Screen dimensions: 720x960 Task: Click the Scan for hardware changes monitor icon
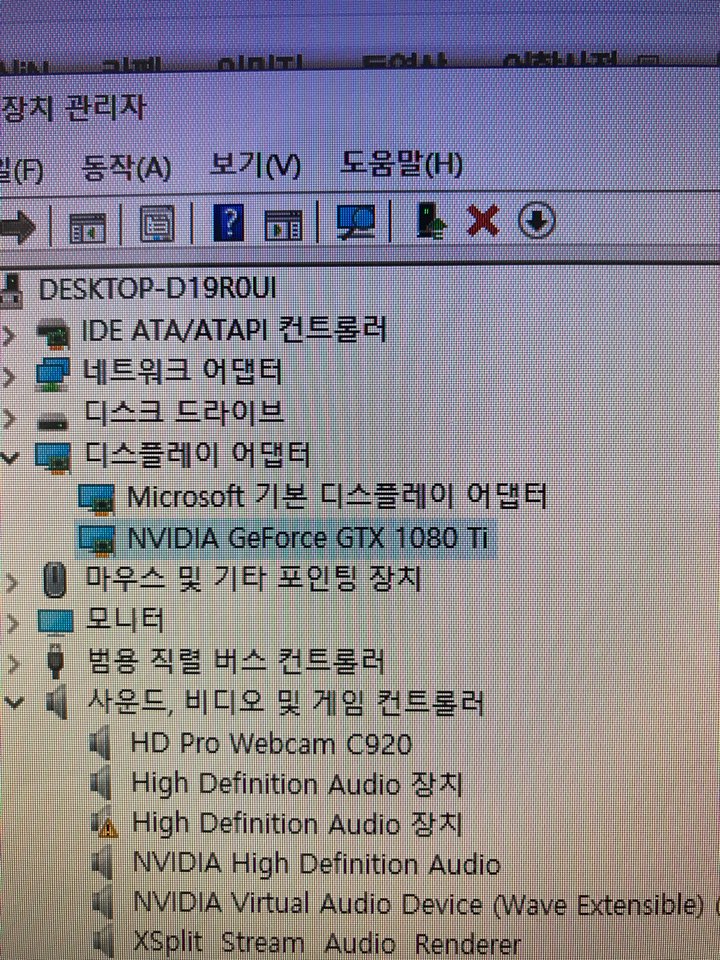click(x=355, y=222)
